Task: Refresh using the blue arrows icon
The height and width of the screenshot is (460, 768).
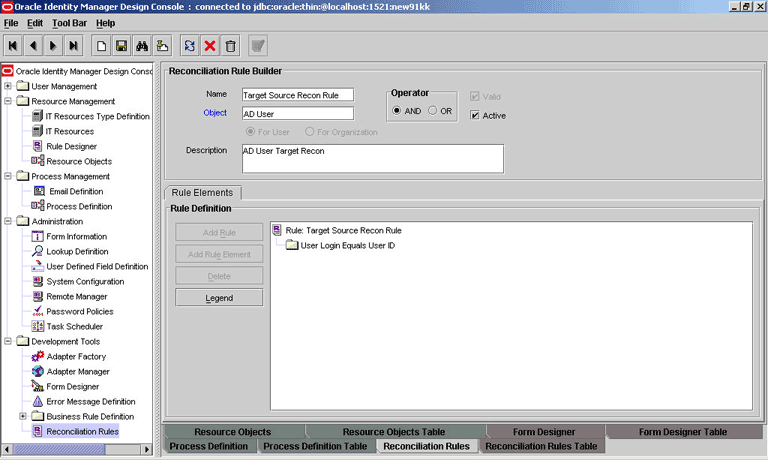Action: pyautogui.click(x=190, y=46)
